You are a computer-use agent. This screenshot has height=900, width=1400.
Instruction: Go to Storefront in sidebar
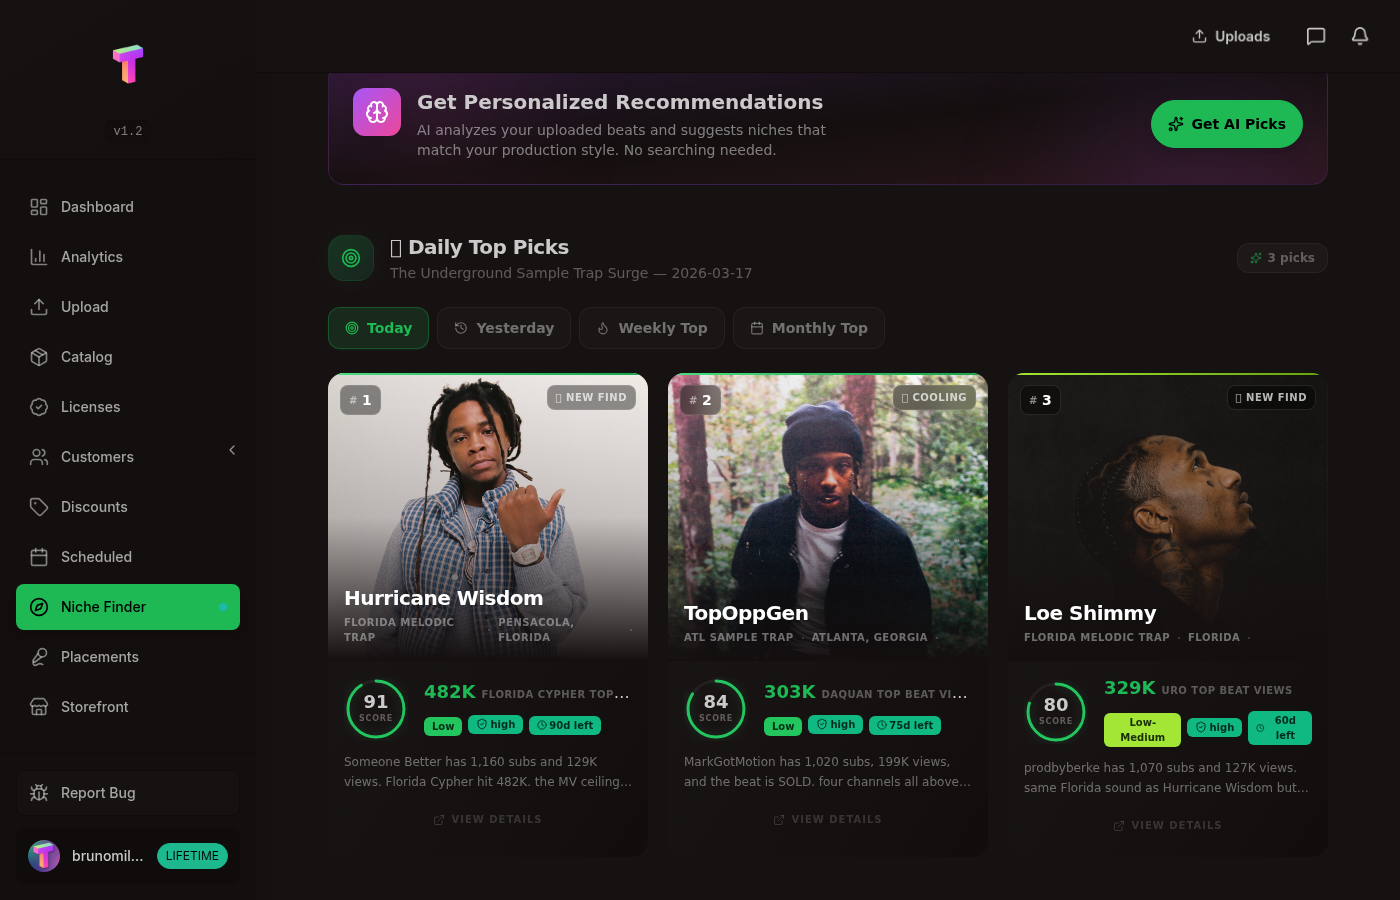point(95,707)
